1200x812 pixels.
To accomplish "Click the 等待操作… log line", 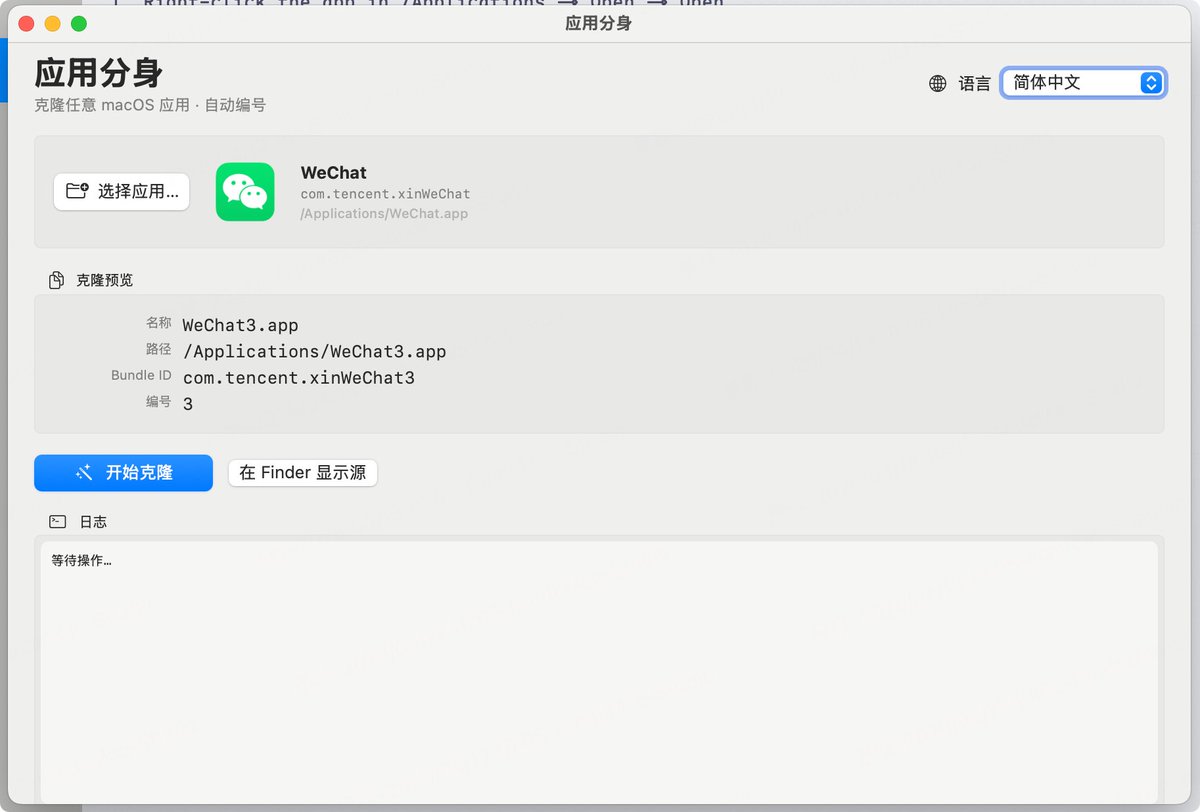I will point(82,561).
